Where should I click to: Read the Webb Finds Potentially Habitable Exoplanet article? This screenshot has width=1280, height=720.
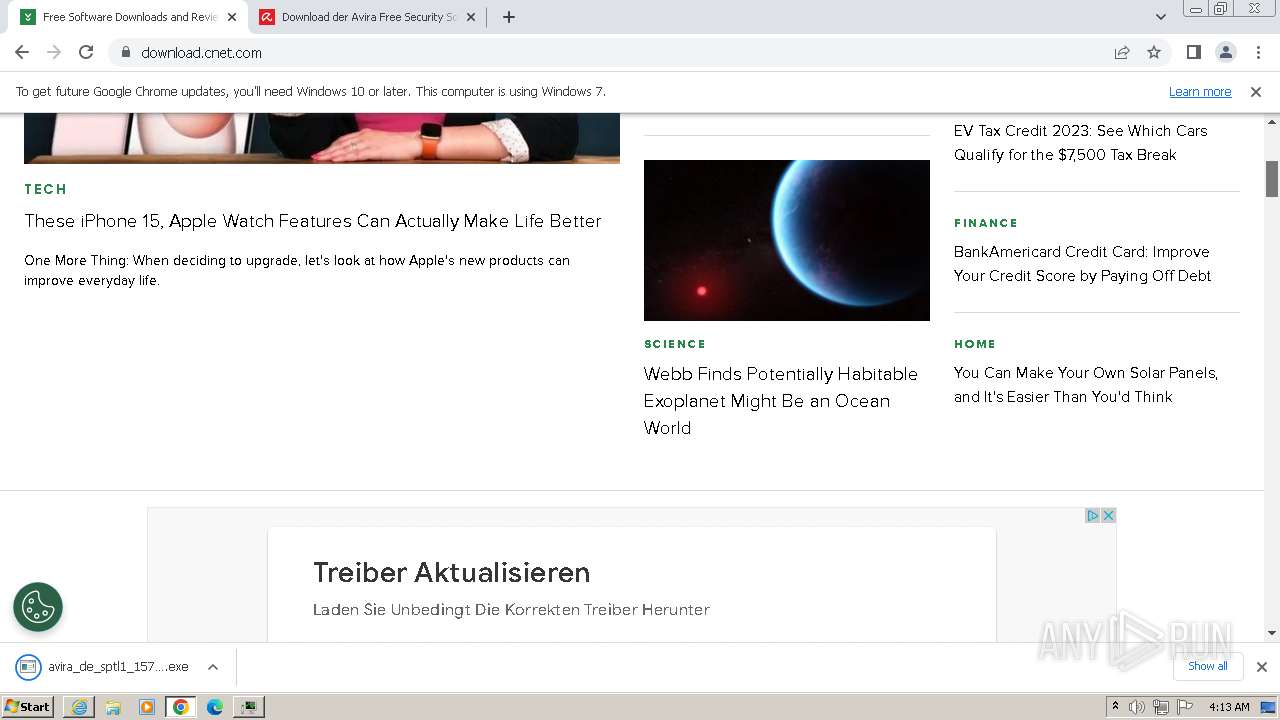tap(781, 400)
